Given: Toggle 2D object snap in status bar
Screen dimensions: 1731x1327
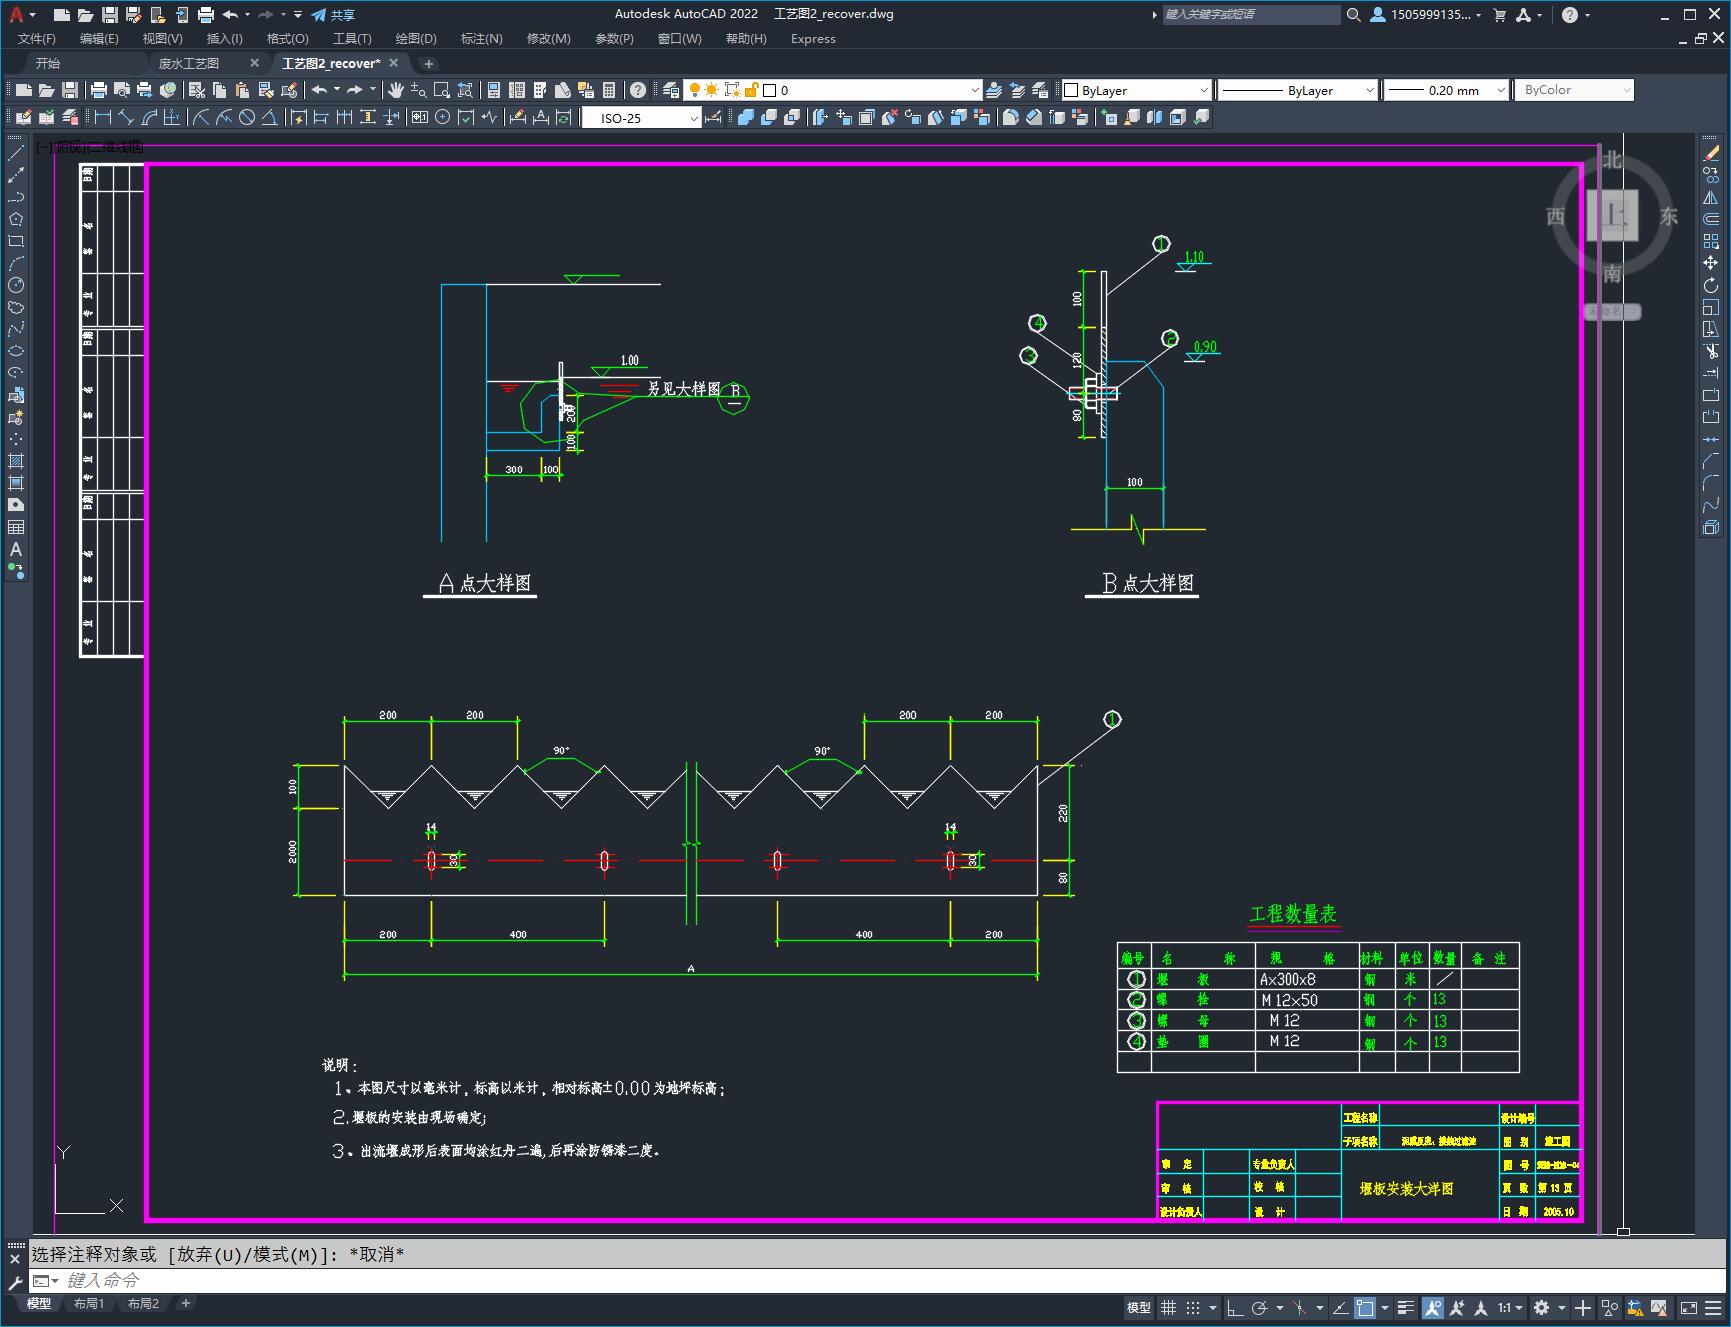Looking at the screenshot, I should (x=1365, y=1307).
